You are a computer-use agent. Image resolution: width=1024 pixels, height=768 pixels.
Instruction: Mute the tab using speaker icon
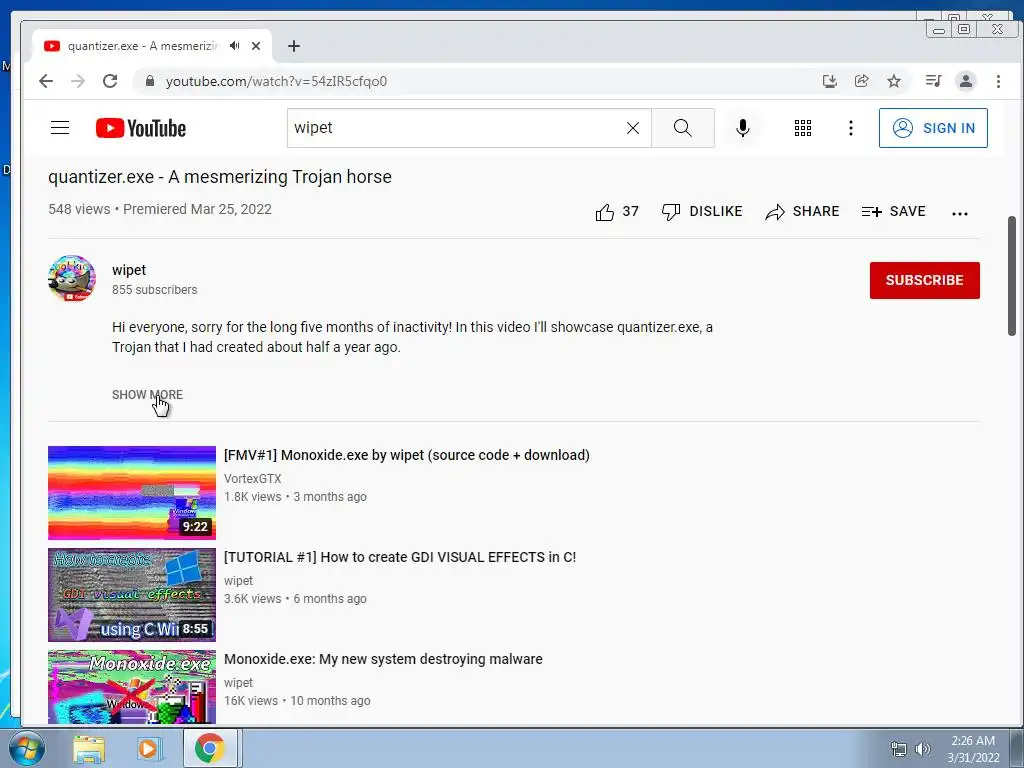(x=234, y=46)
